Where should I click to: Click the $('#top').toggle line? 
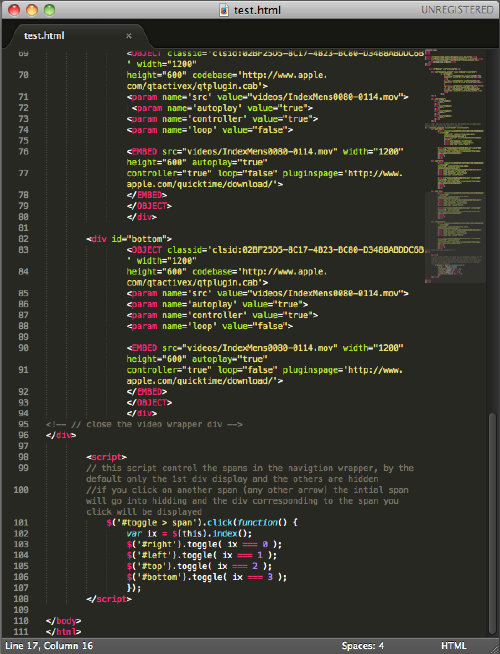tap(199, 566)
